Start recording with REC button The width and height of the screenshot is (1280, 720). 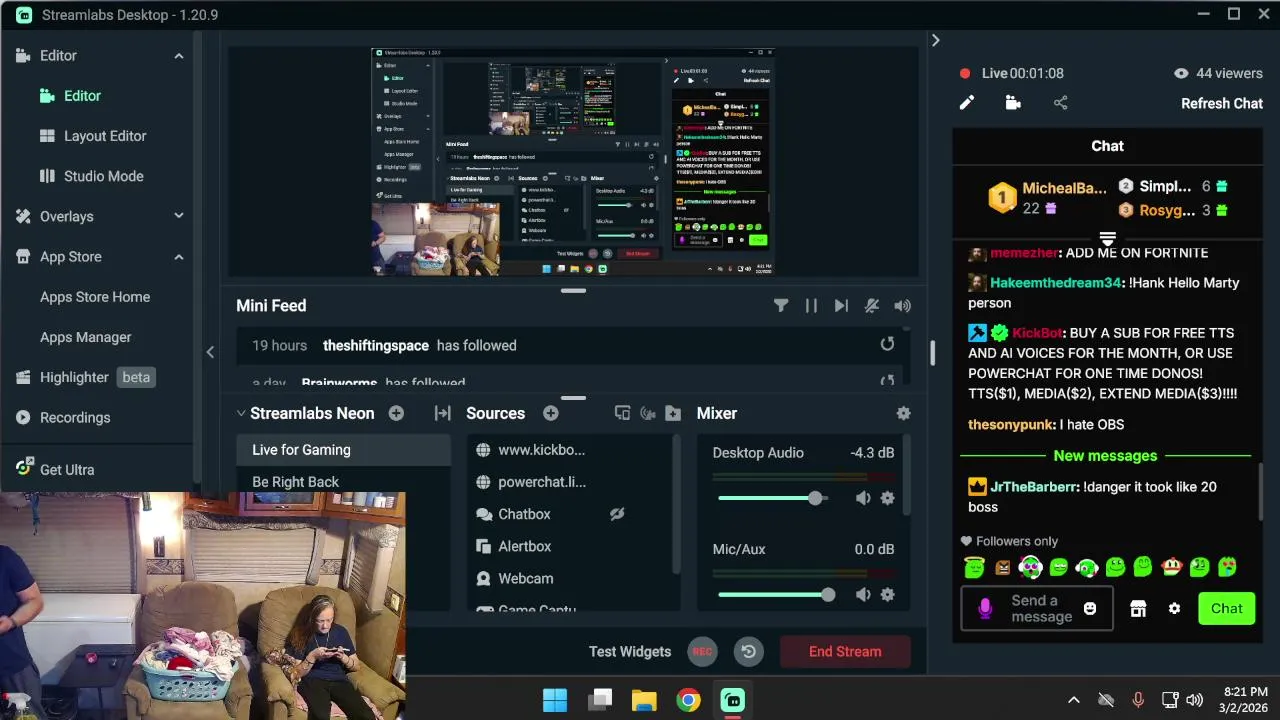pos(702,652)
